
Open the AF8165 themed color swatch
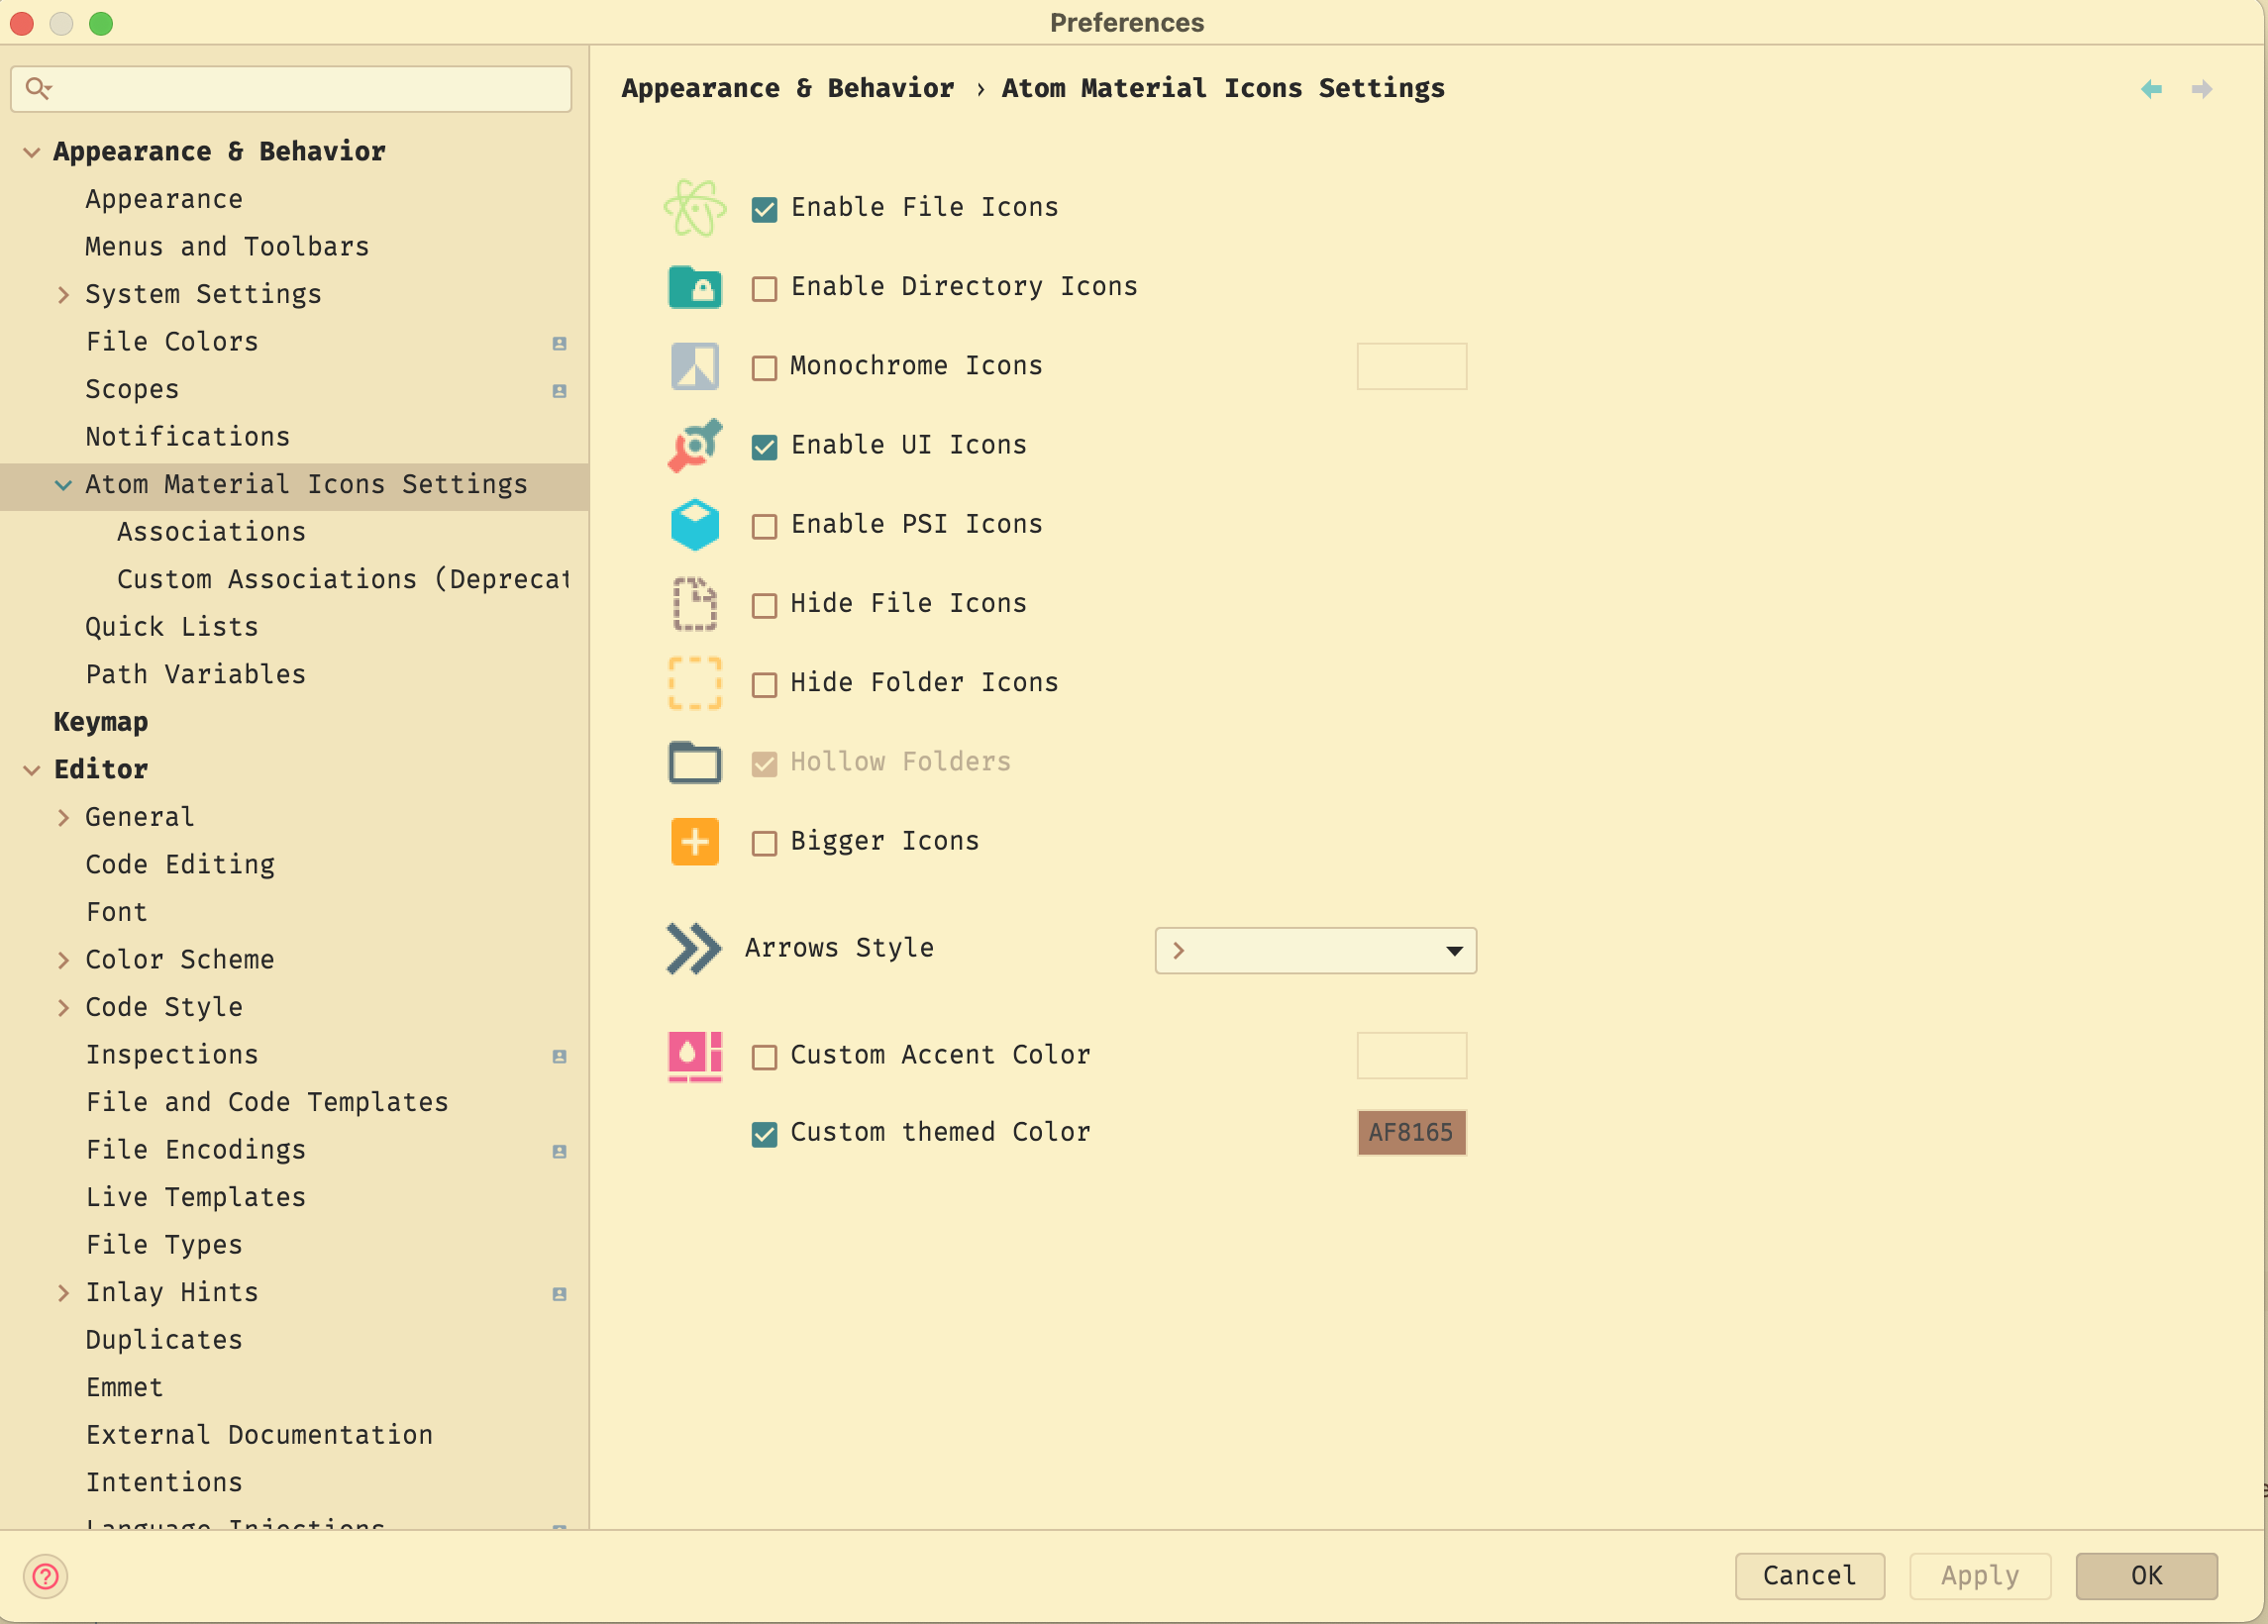point(1411,1132)
